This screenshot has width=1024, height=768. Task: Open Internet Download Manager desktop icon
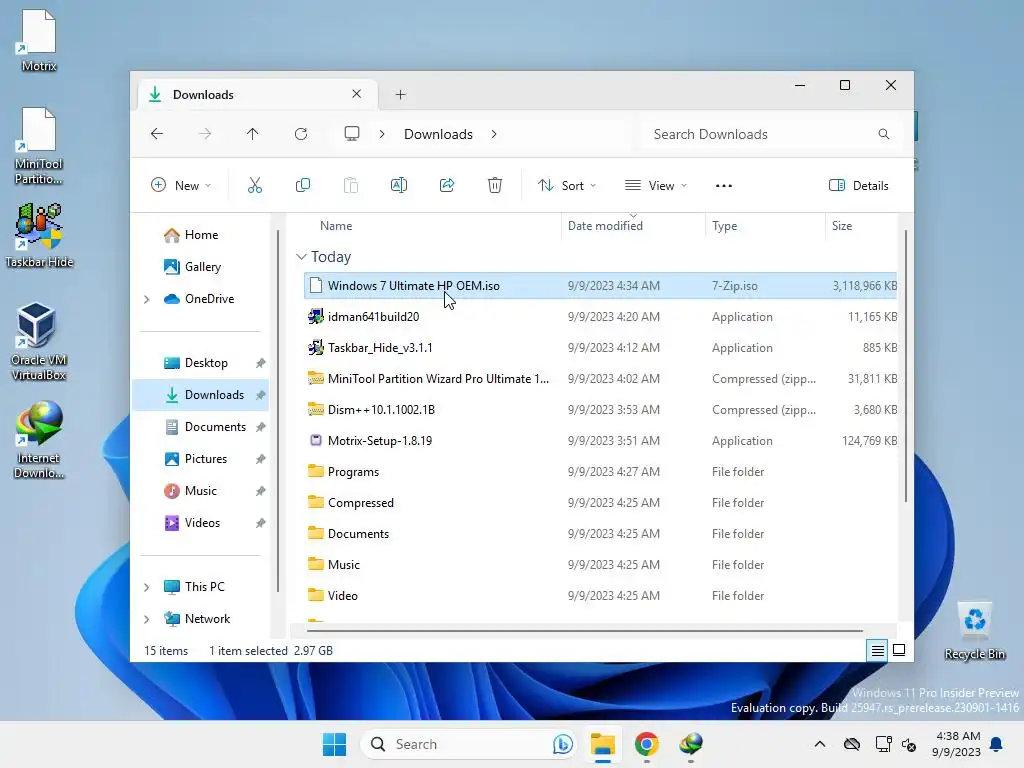[x=39, y=439]
